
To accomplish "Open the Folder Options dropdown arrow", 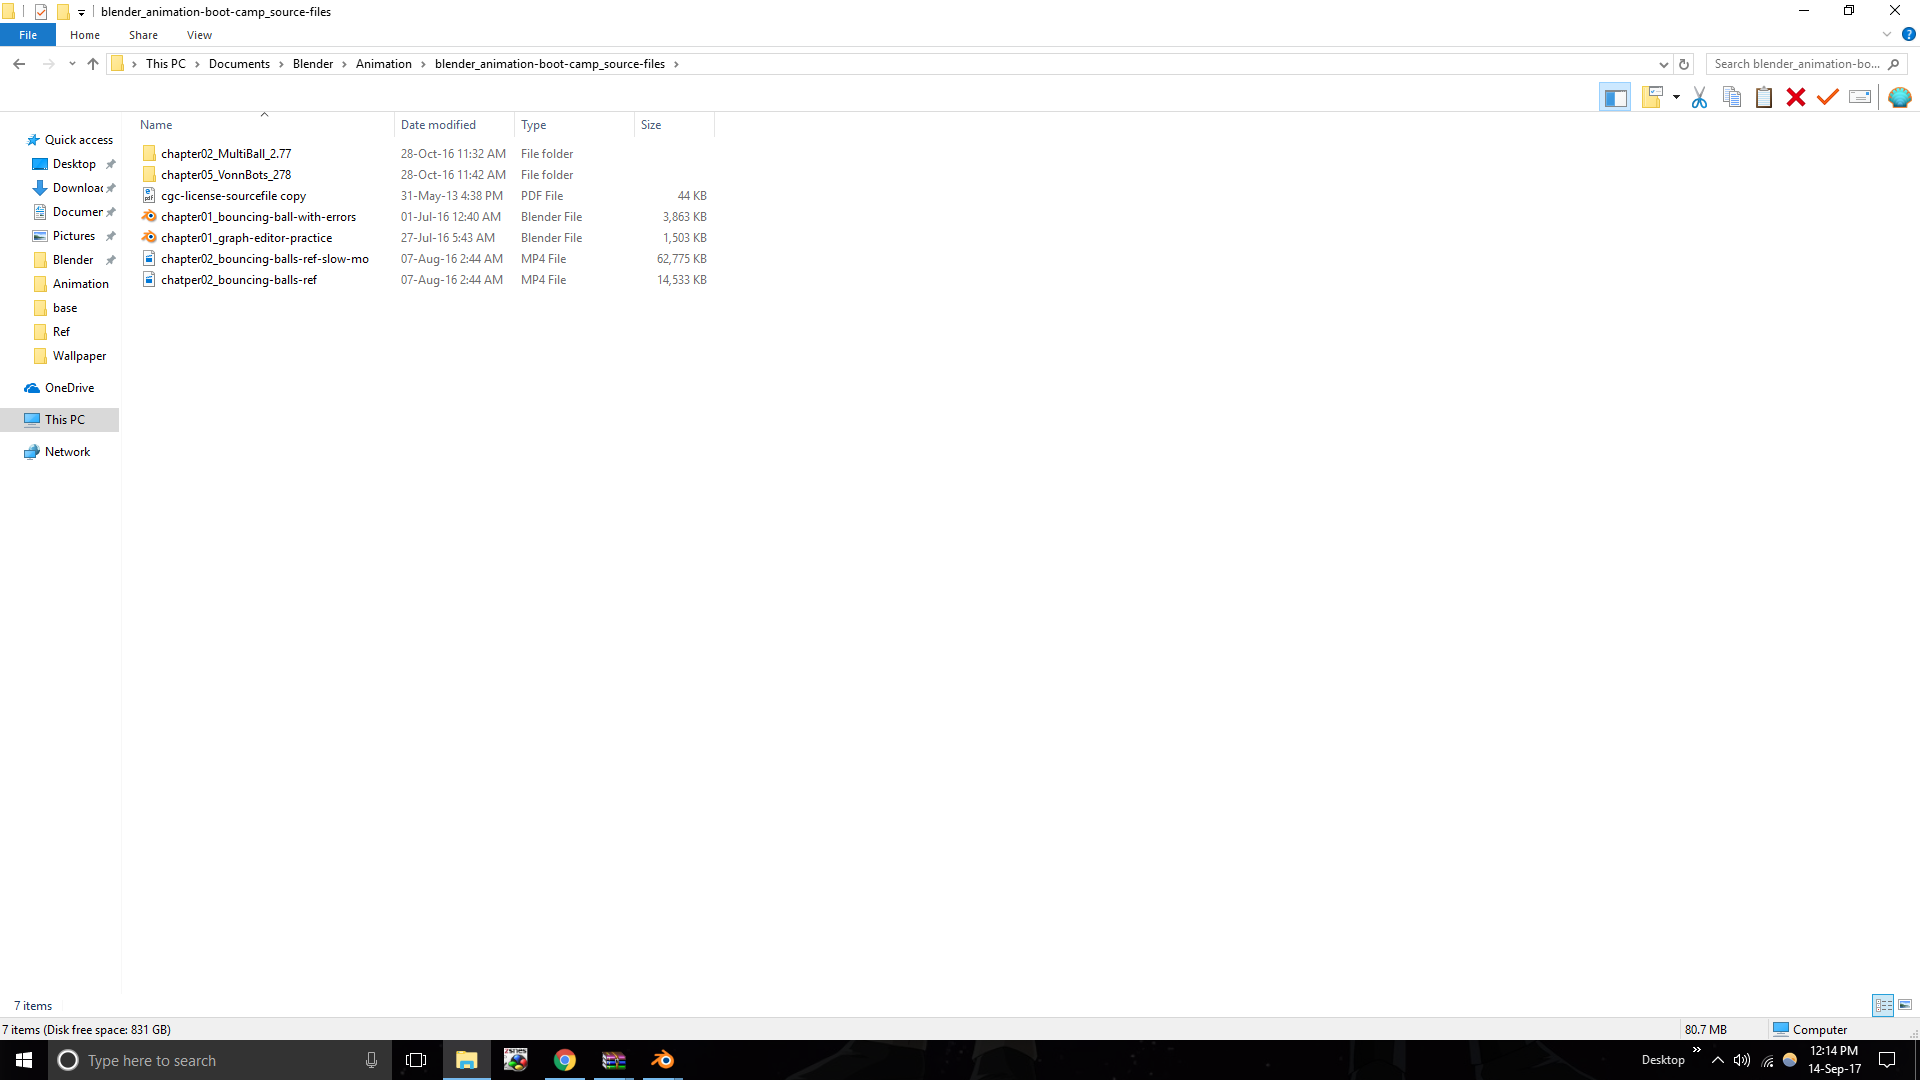I will click(1676, 97).
